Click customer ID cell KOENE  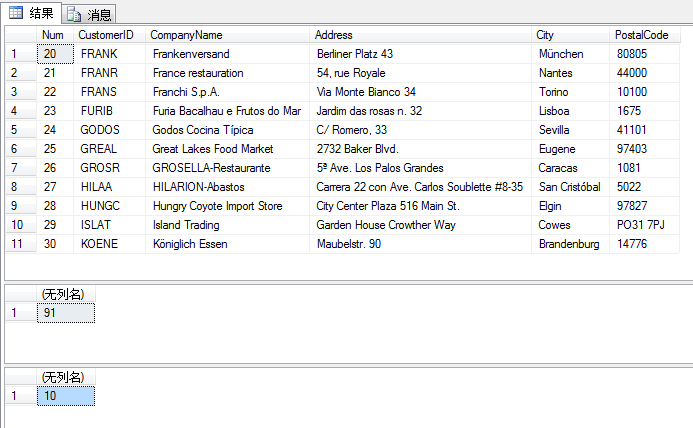pos(109,244)
